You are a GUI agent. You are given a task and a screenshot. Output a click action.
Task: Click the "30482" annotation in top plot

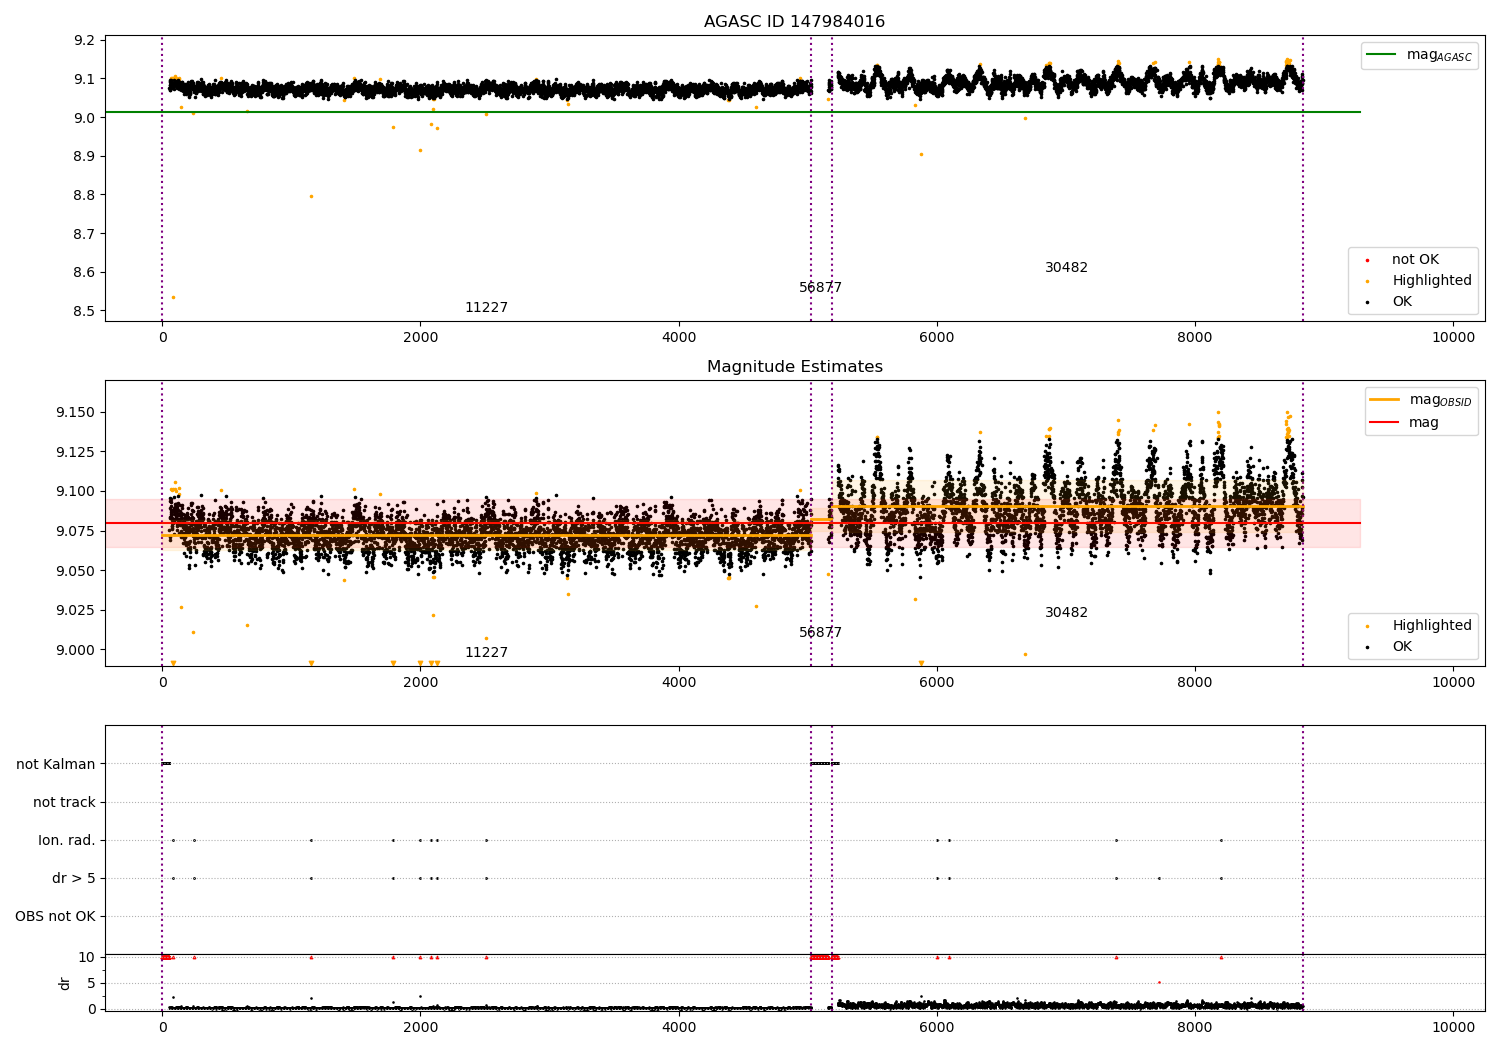[1066, 268]
